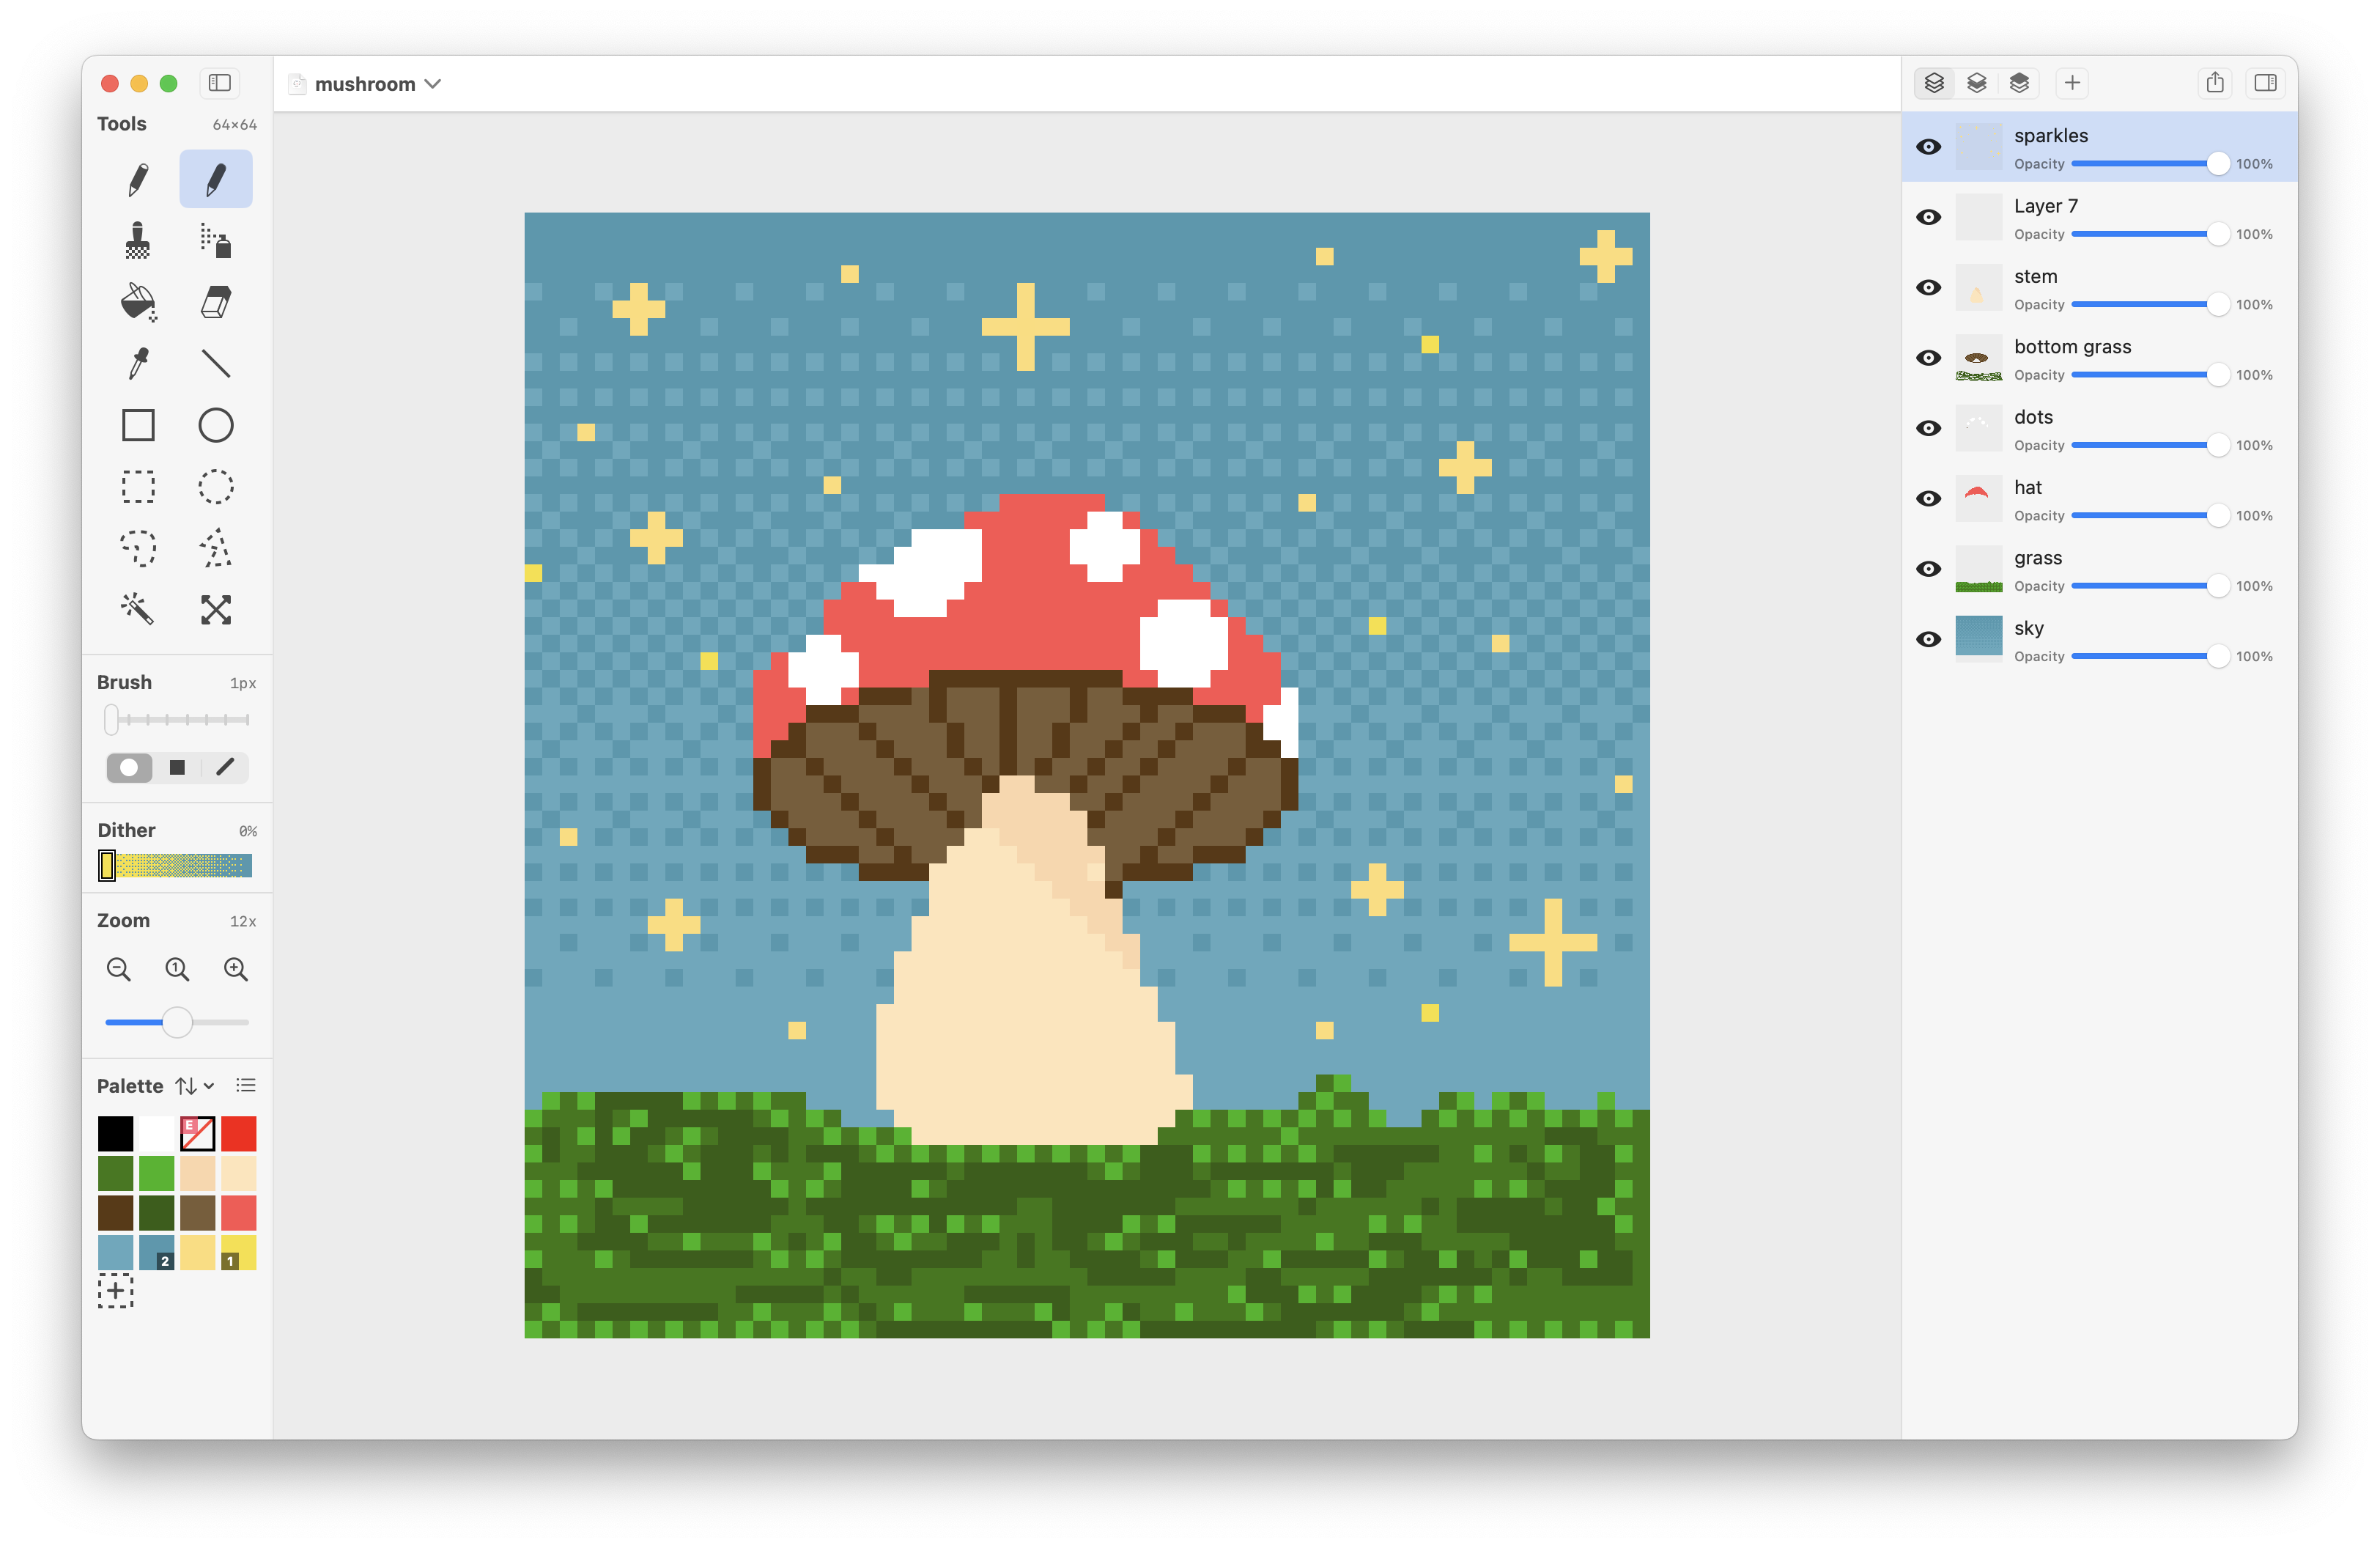Select the line drawing tool
The height and width of the screenshot is (1548, 2380).
point(216,363)
